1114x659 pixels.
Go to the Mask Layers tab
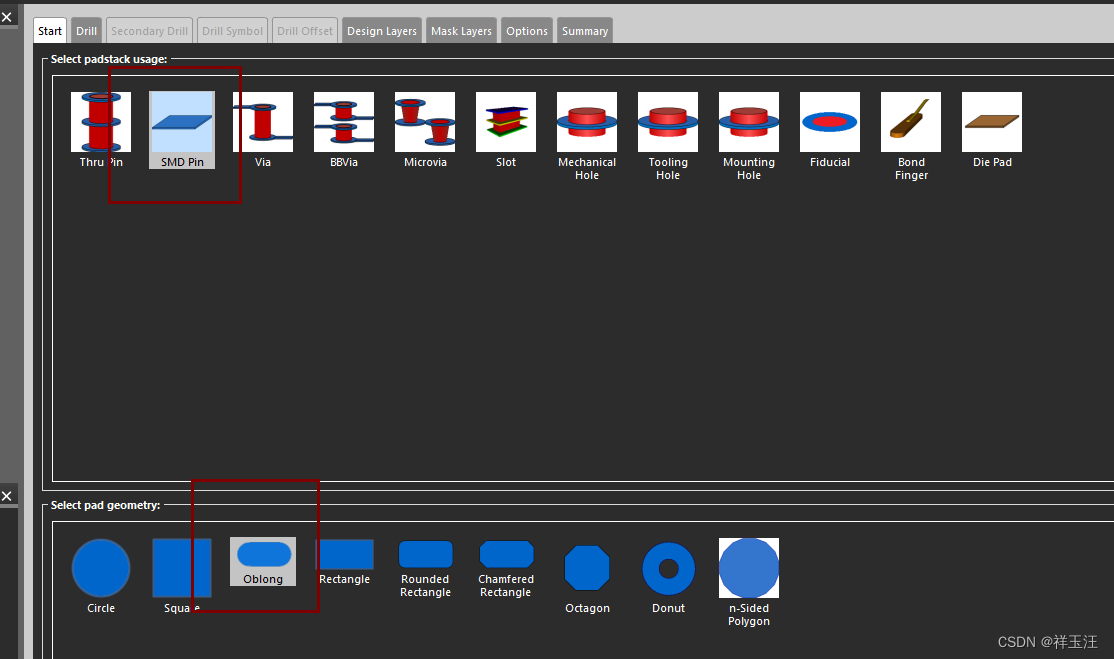(x=461, y=31)
